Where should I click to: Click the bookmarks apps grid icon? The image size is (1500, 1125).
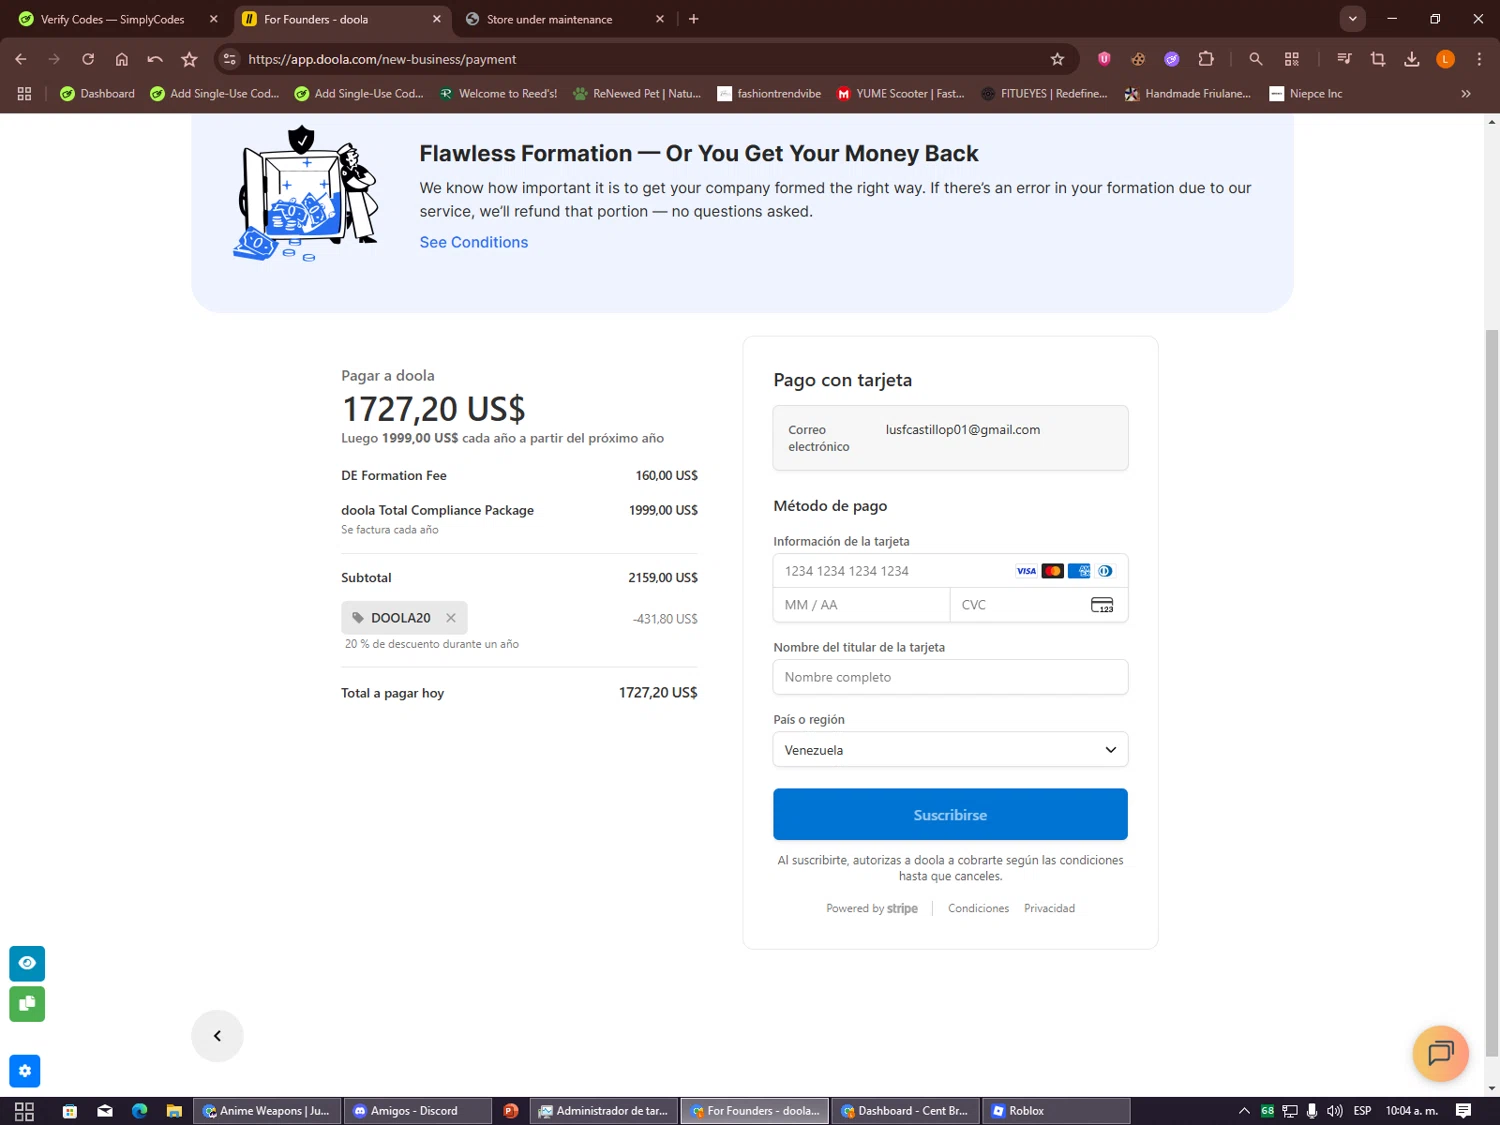pos(24,94)
